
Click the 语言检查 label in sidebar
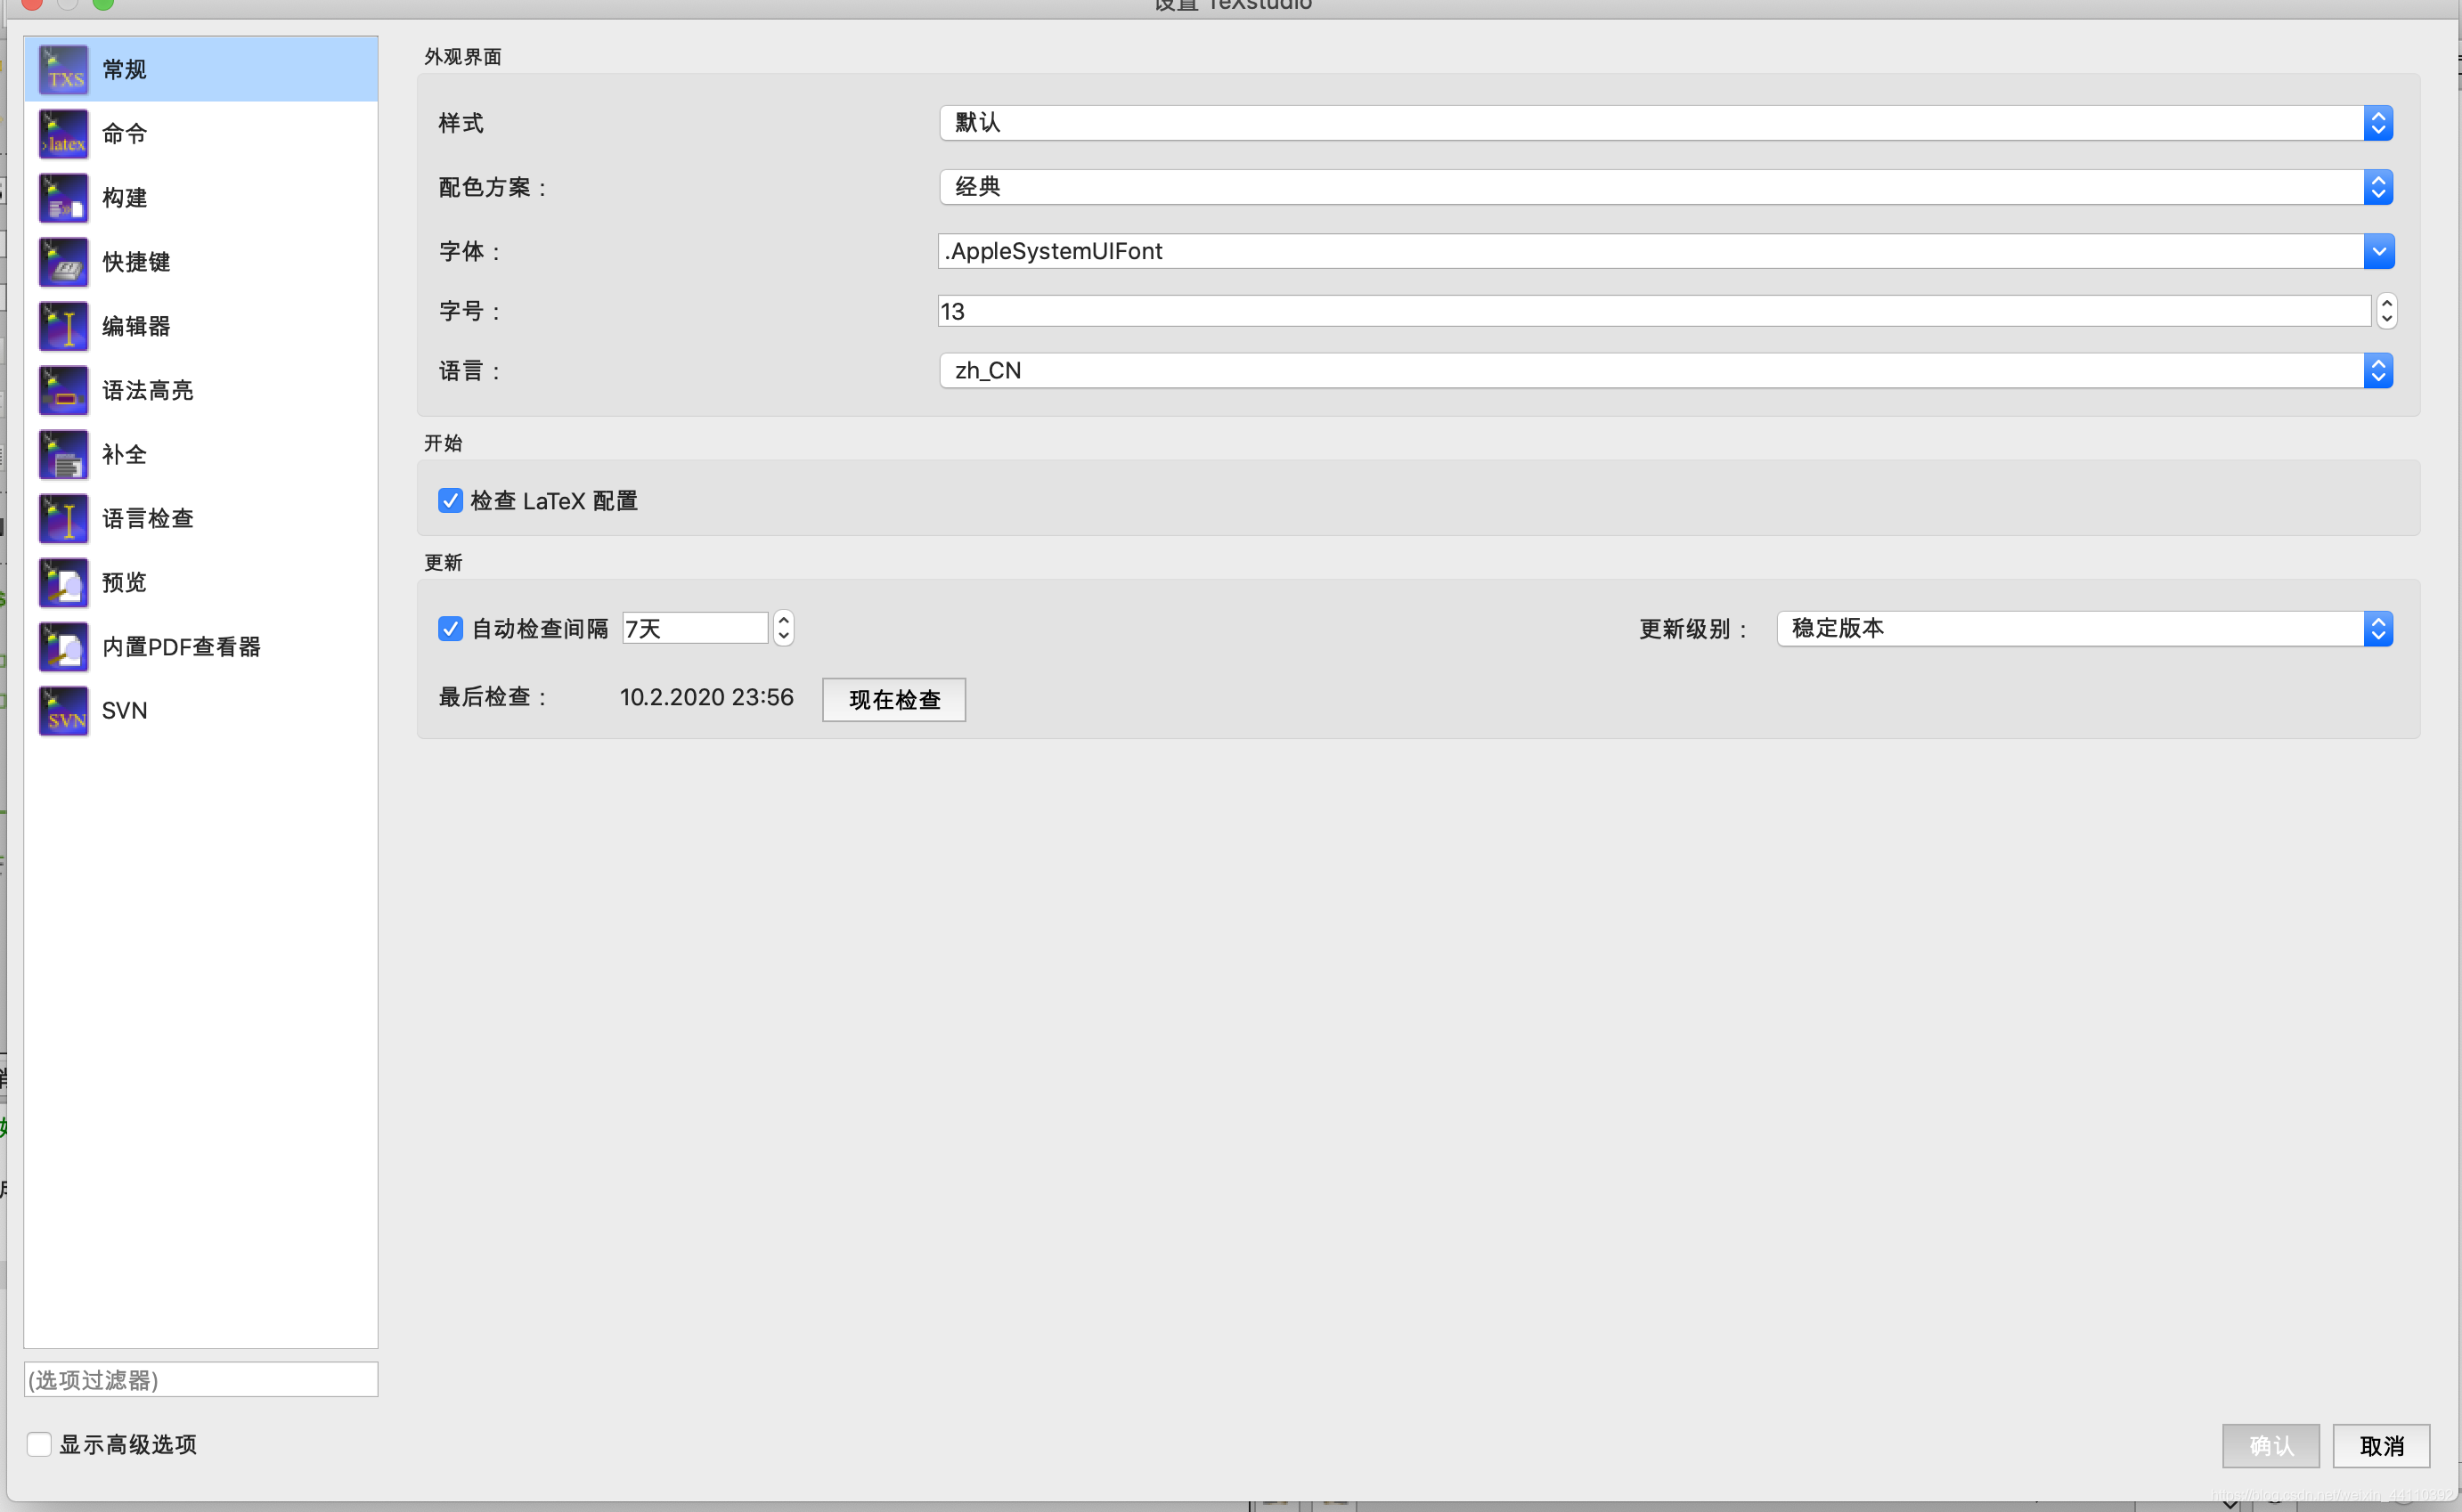pos(147,518)
